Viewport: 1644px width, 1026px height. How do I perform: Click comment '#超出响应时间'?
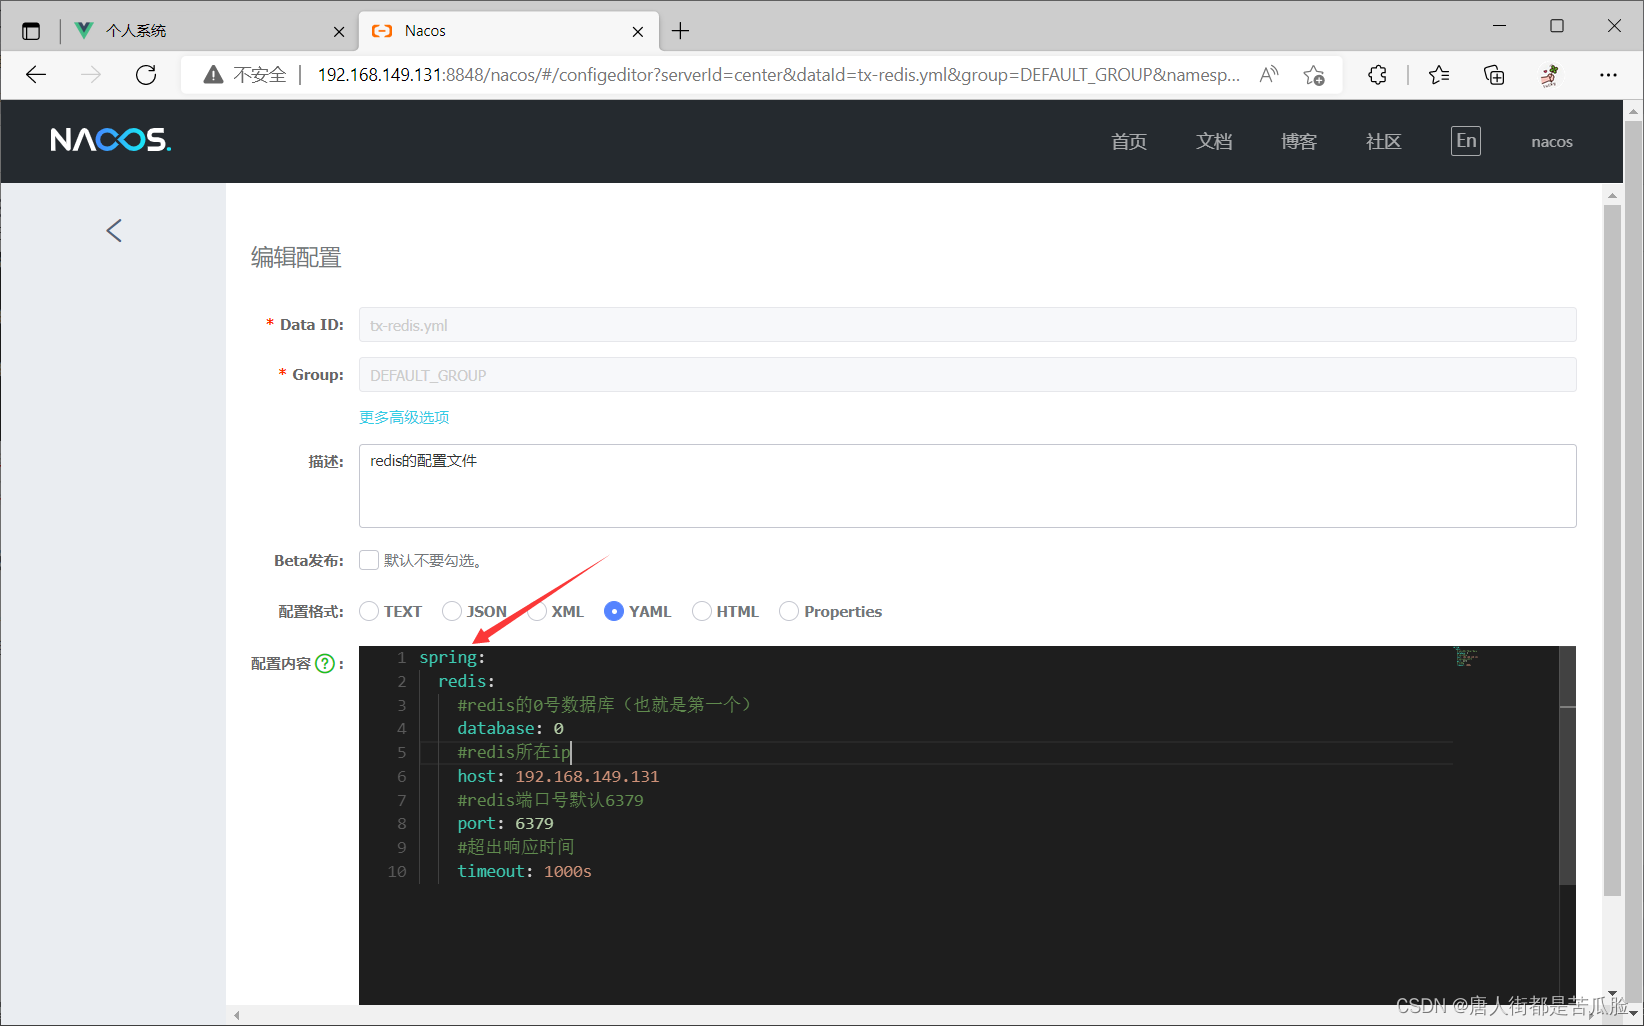(516, 847)
